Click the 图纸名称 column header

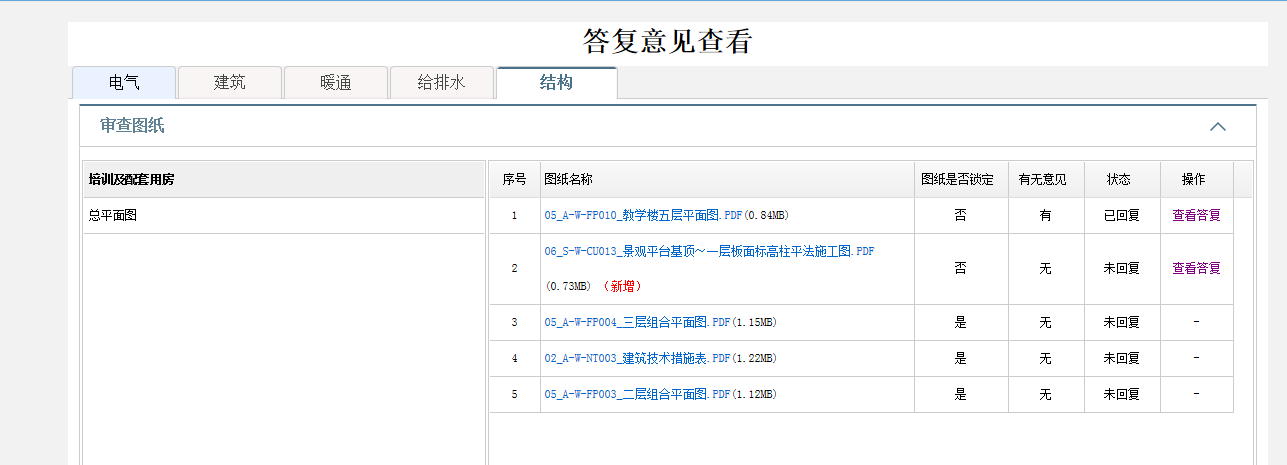click(569, 180)
